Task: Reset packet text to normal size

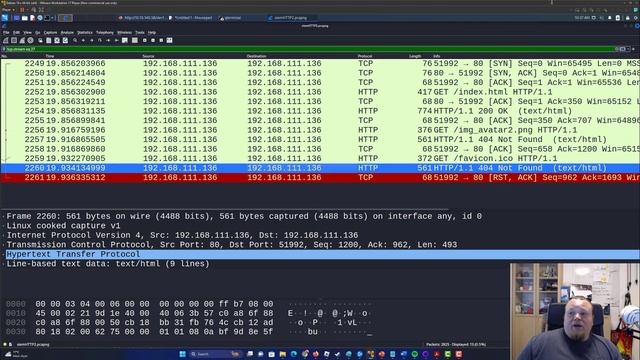Action: (161, 40)
